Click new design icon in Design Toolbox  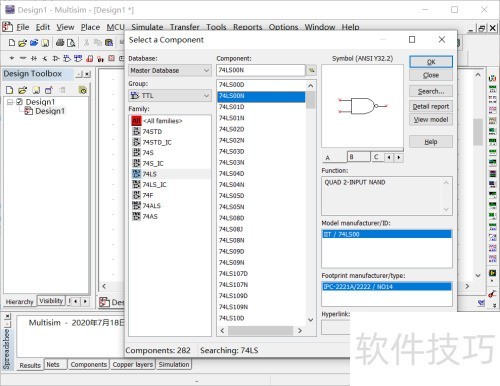point(10,90)
